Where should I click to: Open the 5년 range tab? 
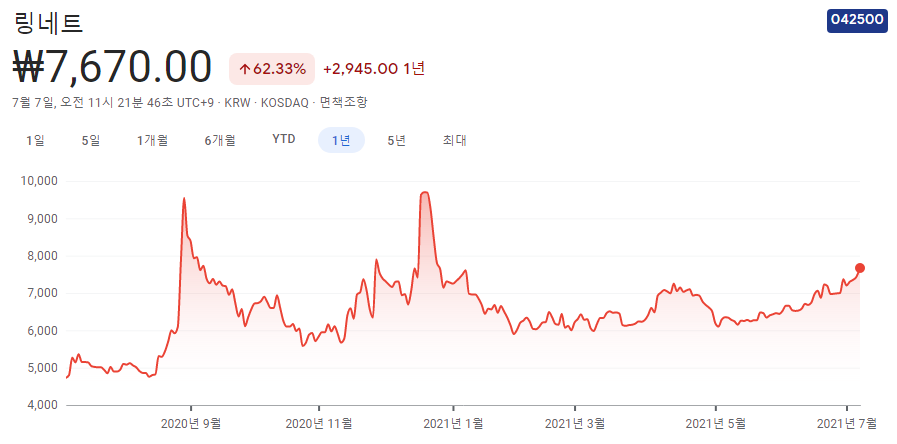[396, 140]
